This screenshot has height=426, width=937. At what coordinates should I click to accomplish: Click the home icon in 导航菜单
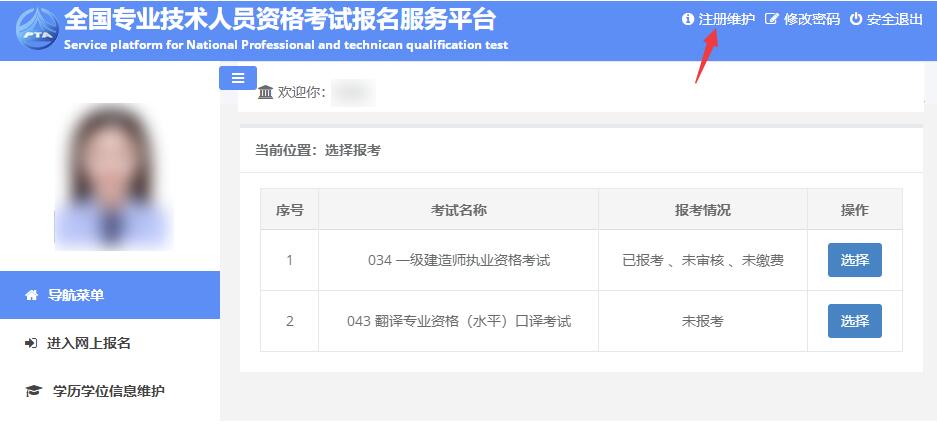[31, 295]
